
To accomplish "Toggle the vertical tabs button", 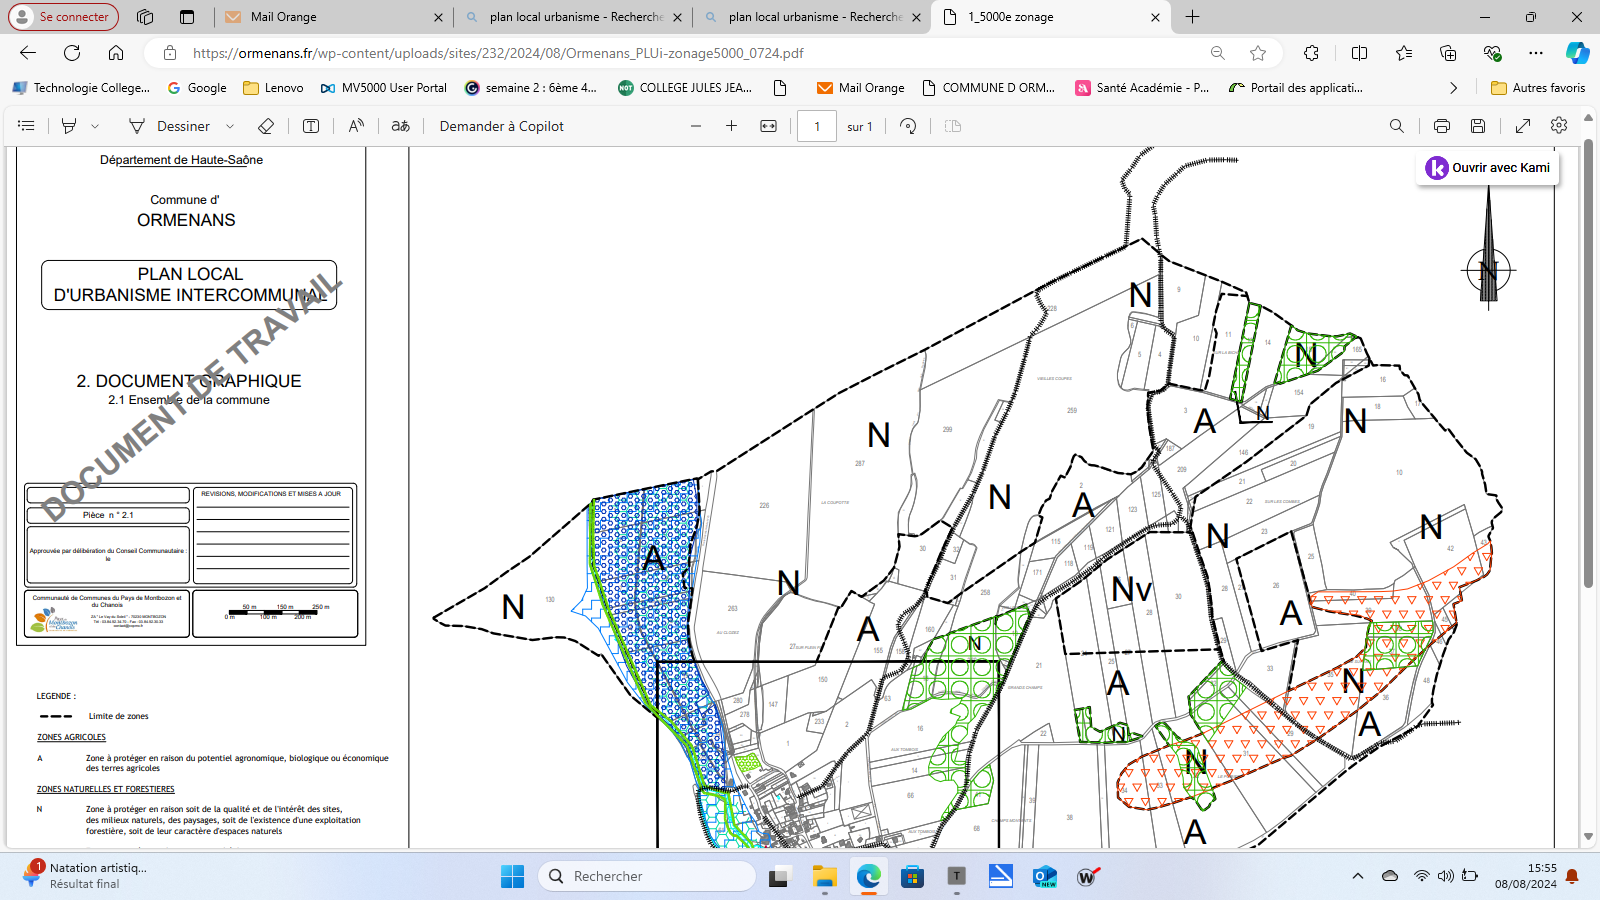I will point(187,17).
